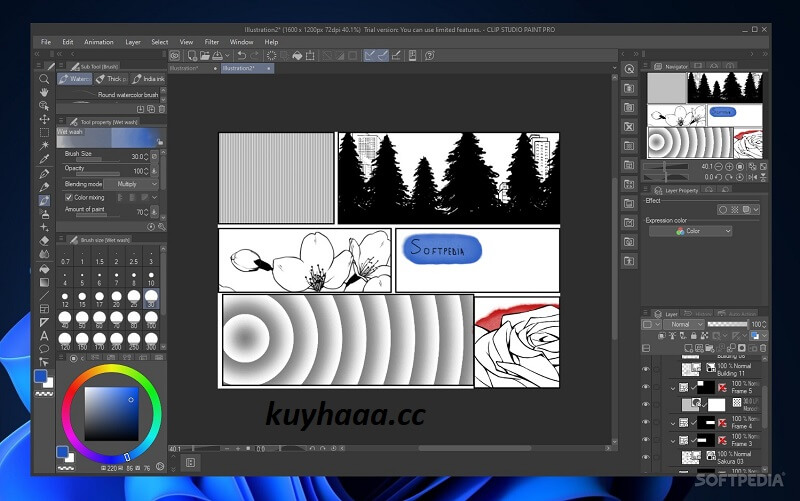Screen dimensions: 800x501
Task: Click zoom out minus button in Navigator
Action: (718, 167)
